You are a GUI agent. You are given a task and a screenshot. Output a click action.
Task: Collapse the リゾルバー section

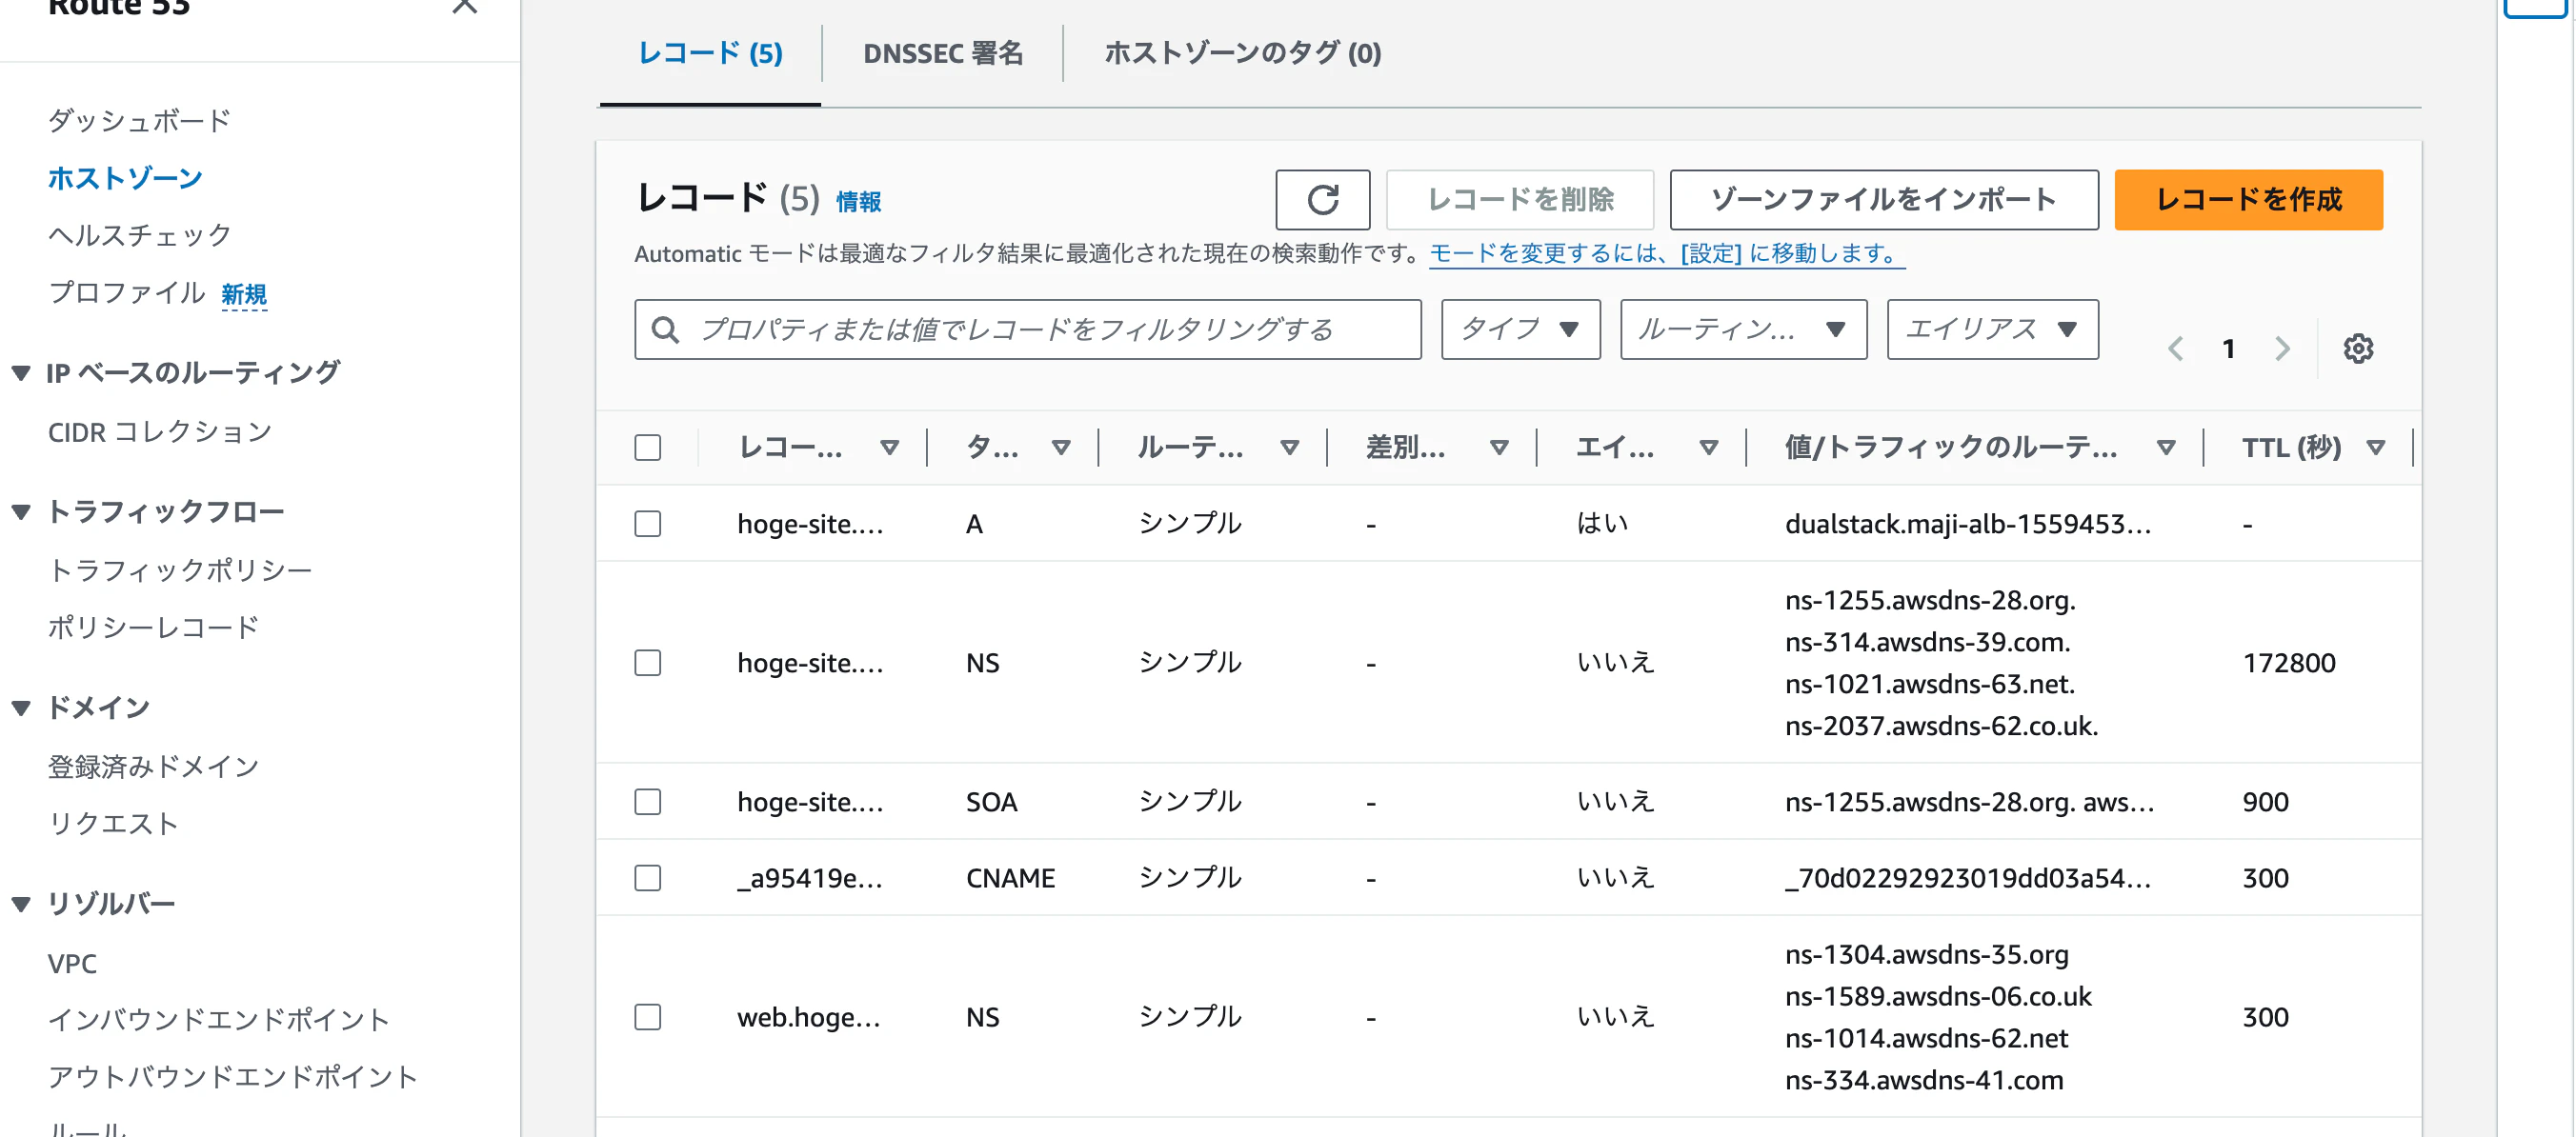tap(21, 904)
